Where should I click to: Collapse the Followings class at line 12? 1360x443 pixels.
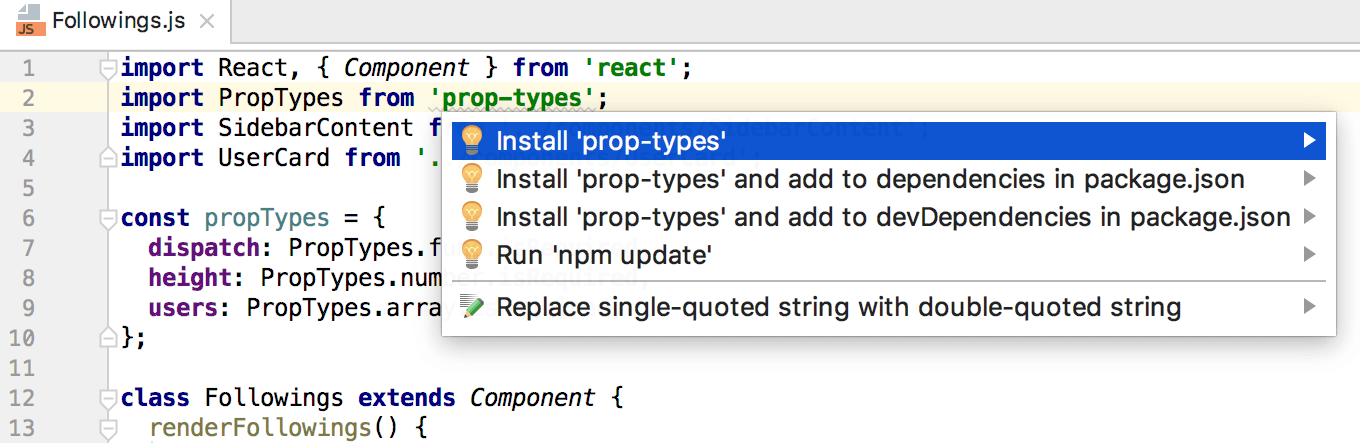108,398
